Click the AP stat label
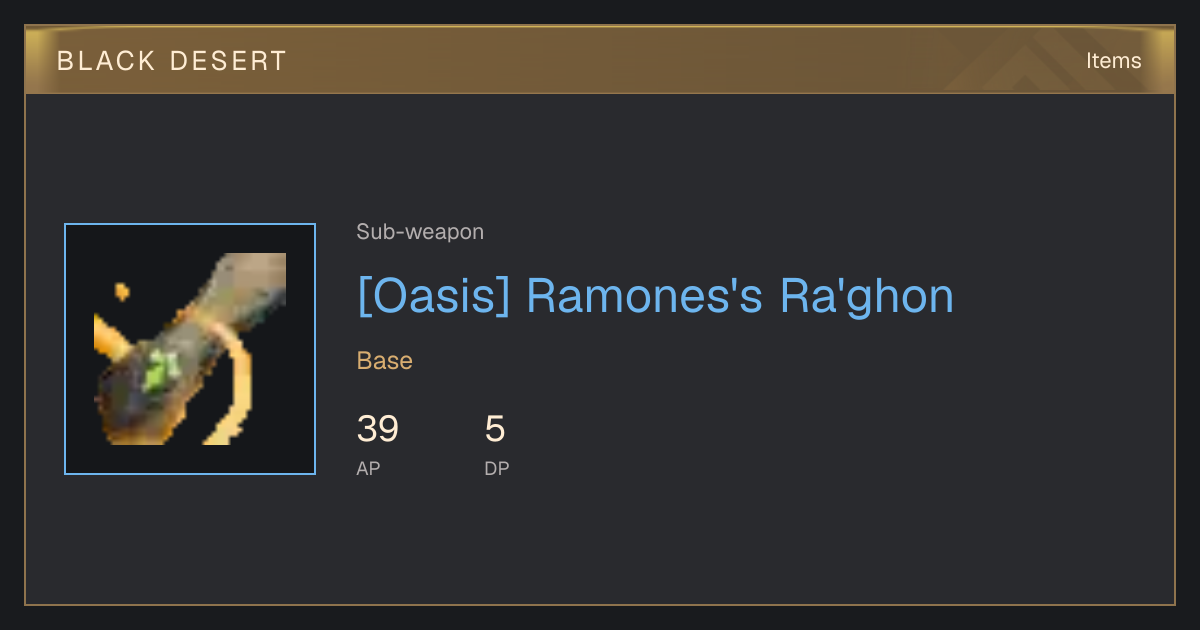 368,468
